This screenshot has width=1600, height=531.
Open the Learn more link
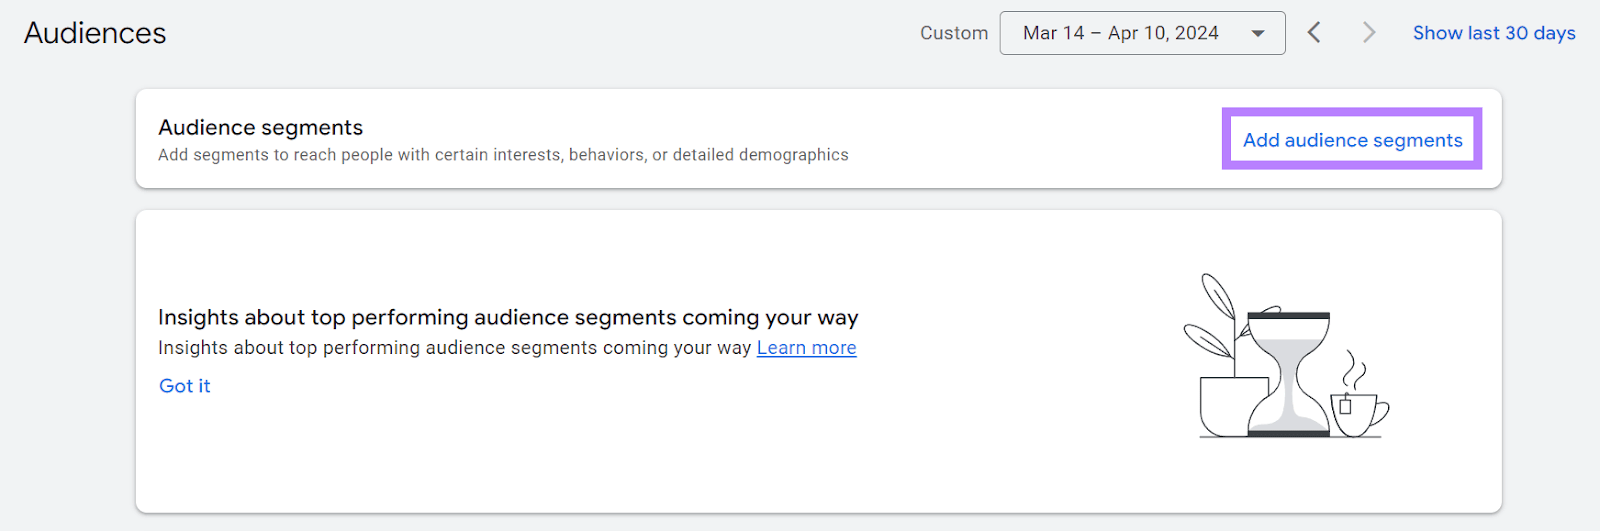[x=806, y=348]
